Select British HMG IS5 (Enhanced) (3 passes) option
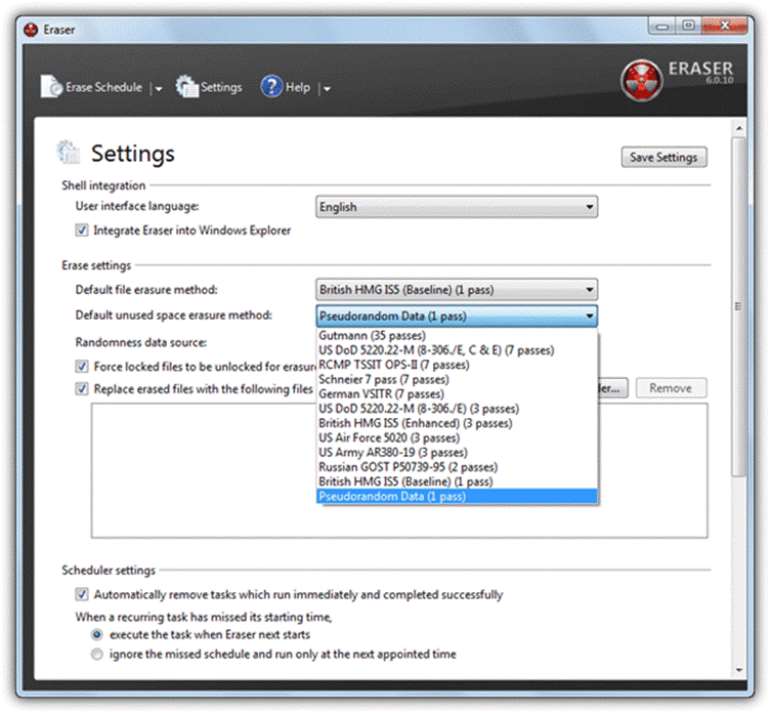The image size is (770, 712). [457, 423]
